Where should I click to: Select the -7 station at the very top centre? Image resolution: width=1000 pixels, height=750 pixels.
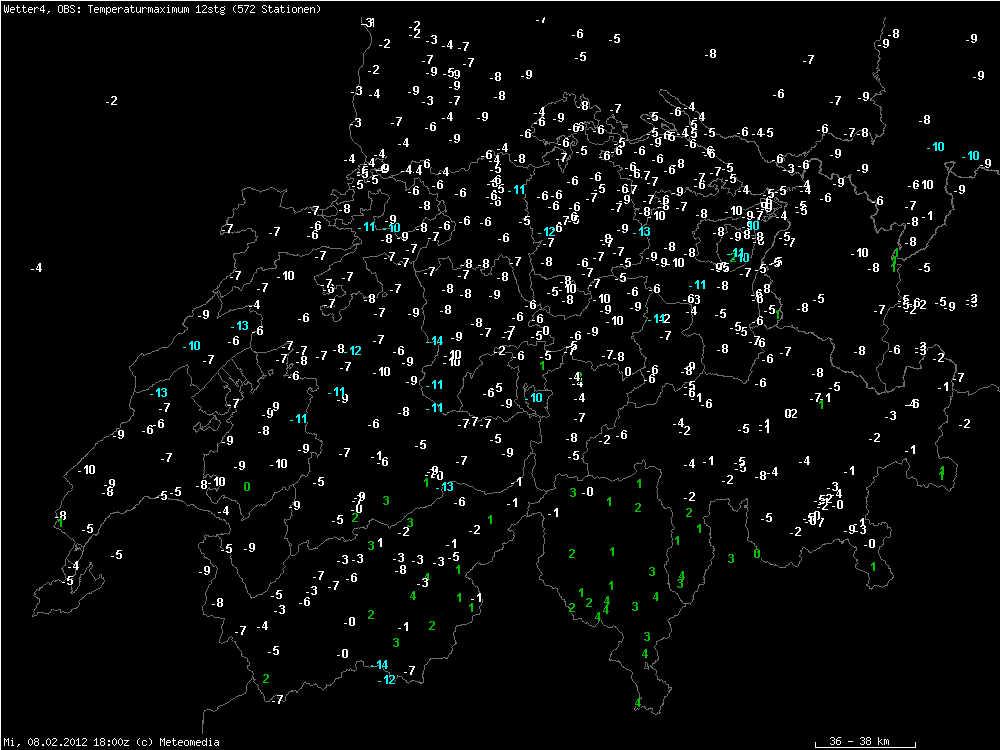(541, 20)
